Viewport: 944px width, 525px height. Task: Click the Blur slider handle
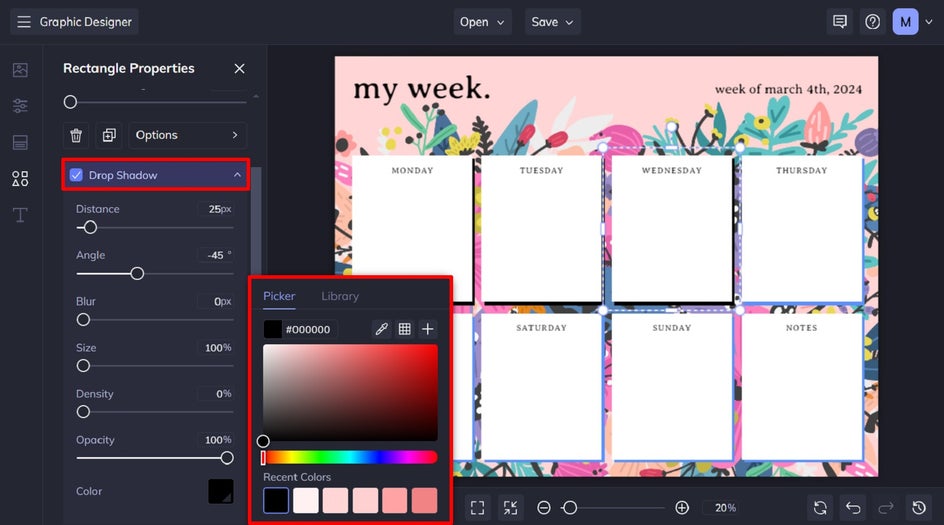pyautogui.click(x=83, y=320)
